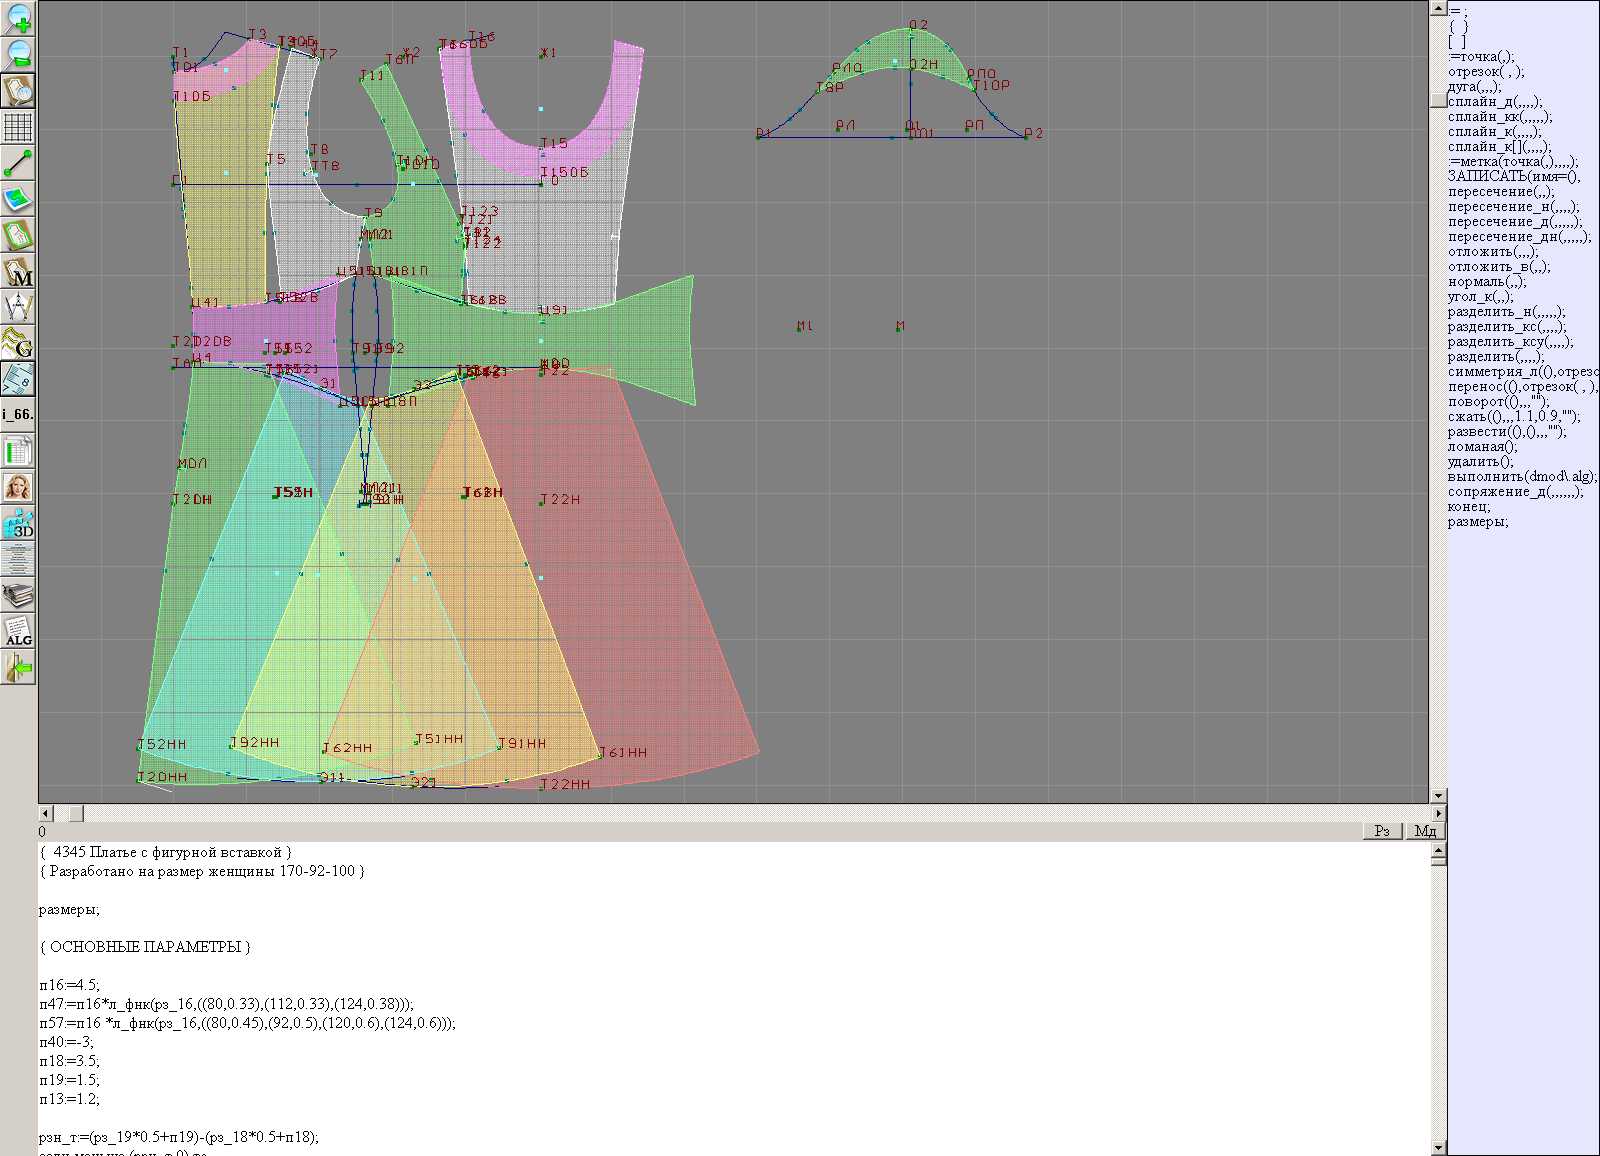Click the pattern icon marked M
Viewport: 1600px width, 1156px height.
click(x=18, y=272)
